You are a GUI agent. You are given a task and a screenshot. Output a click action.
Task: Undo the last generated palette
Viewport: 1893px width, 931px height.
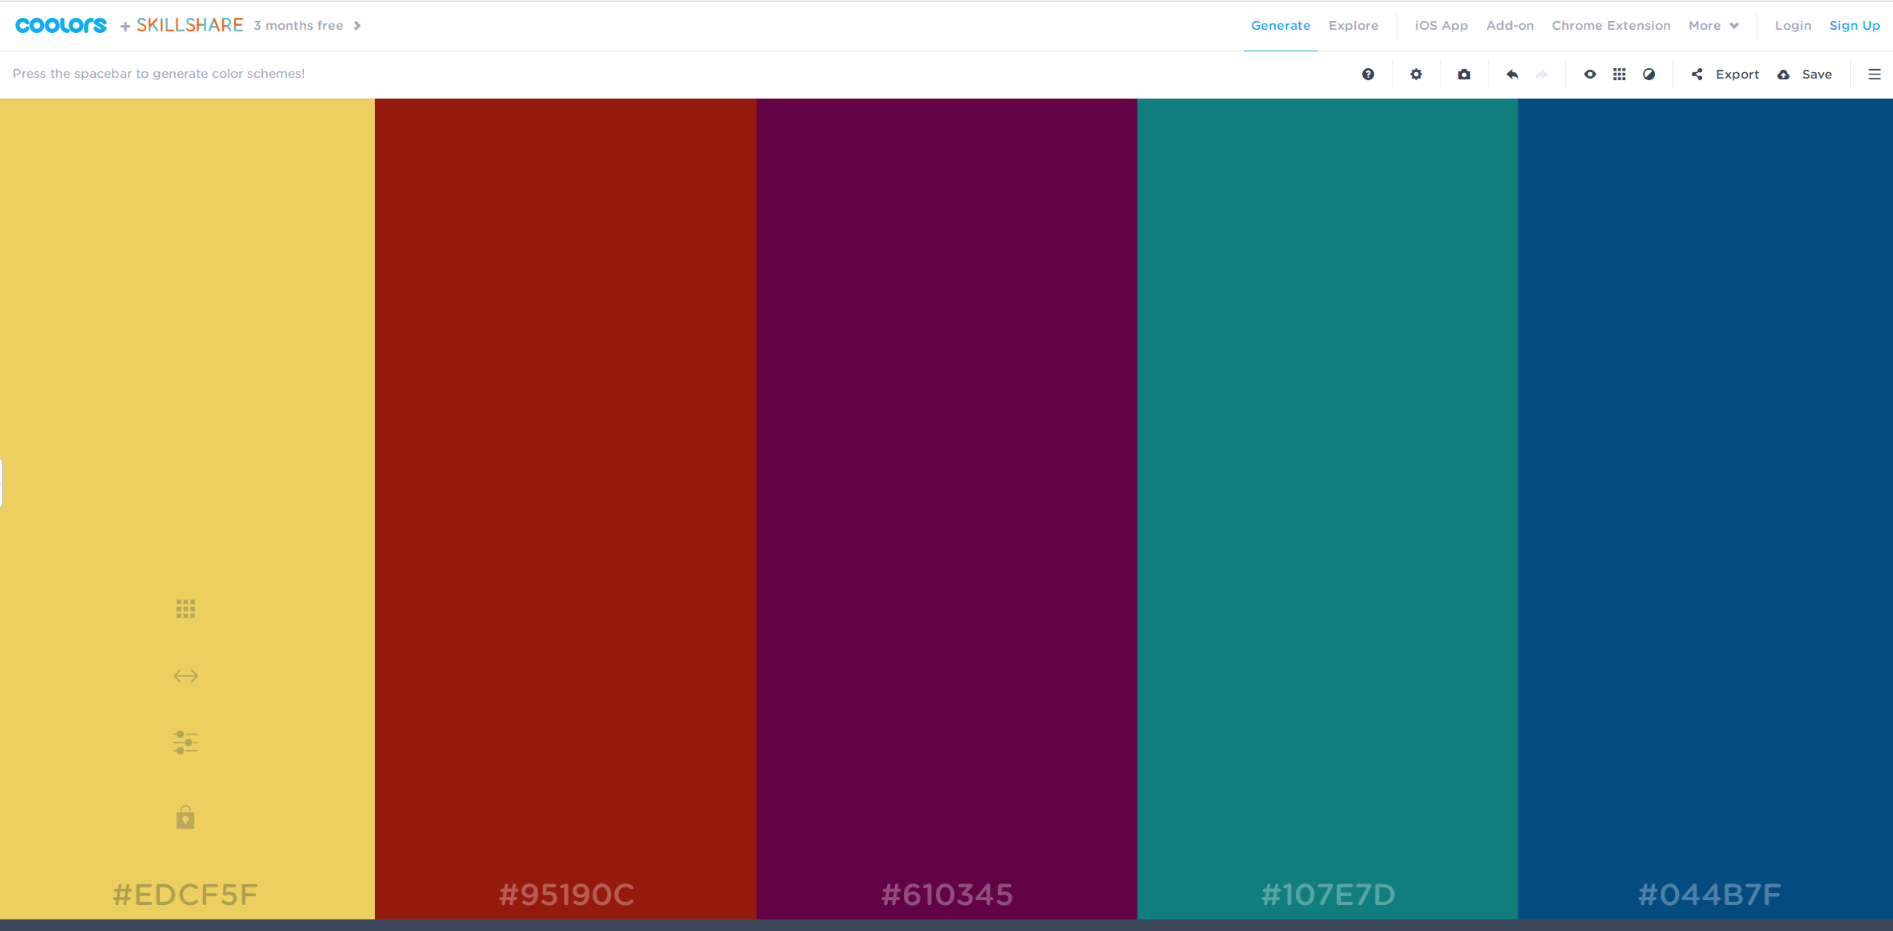point(1512,74)
